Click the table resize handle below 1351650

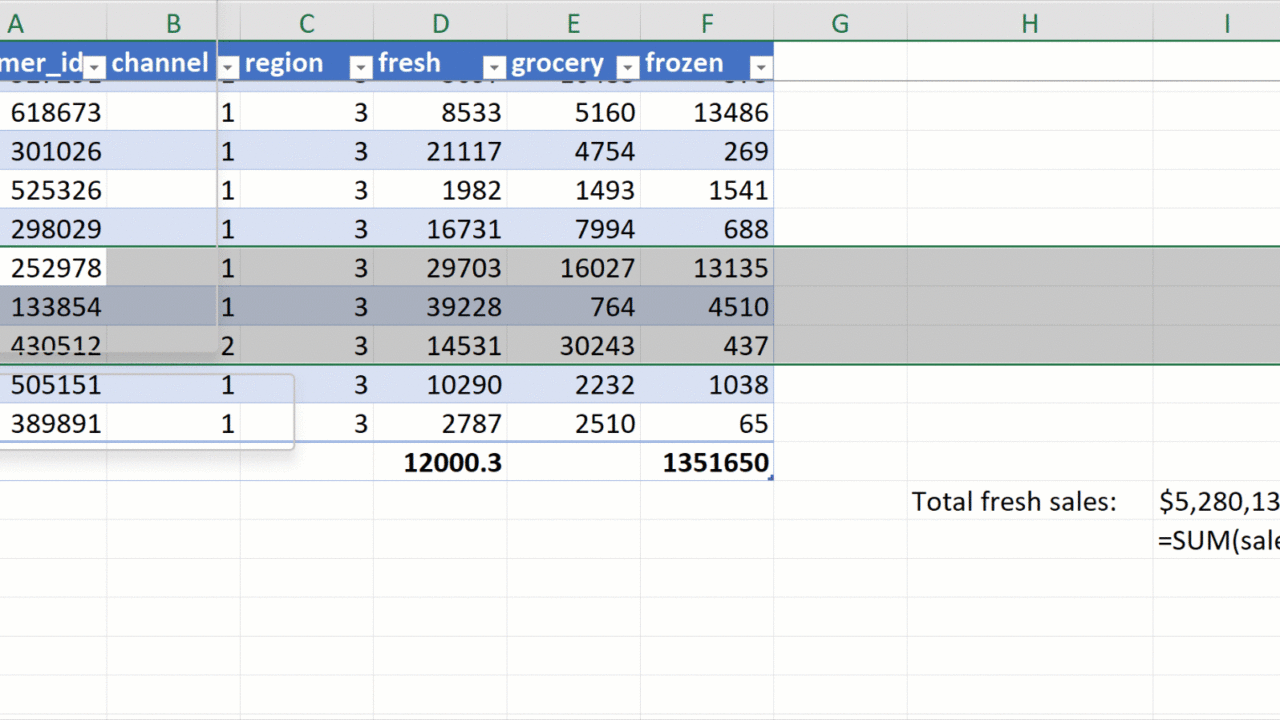pyautogui.click(x=770, y=478)
